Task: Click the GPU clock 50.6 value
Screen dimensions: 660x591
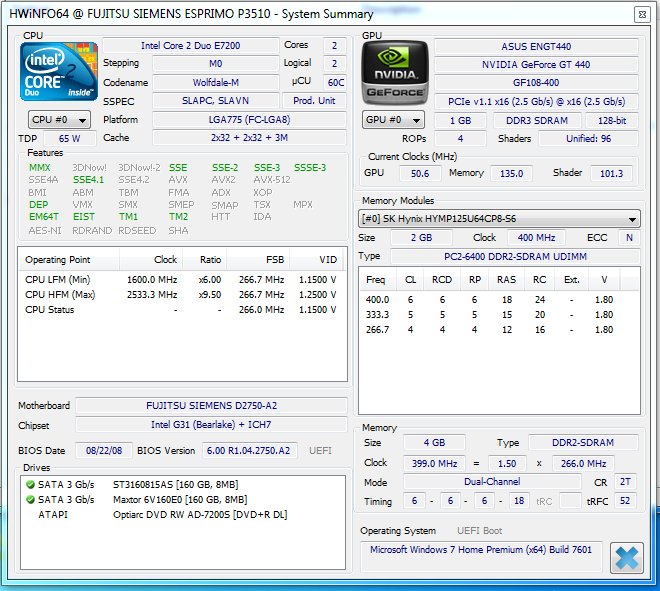Action: (x=420, y=173)
